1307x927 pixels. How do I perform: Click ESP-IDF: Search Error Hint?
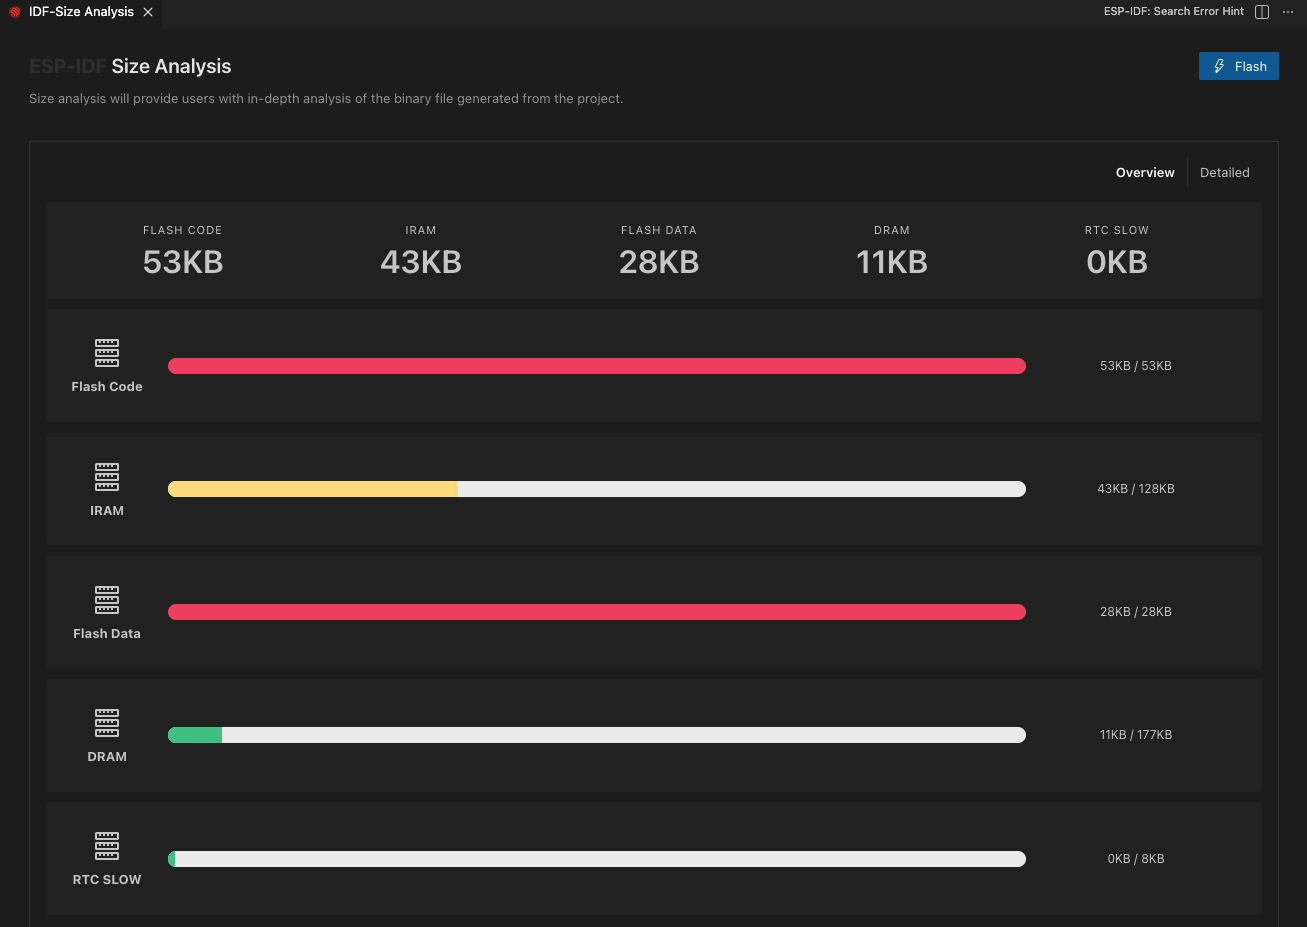pyautogui.click(x=1173, y=12)
